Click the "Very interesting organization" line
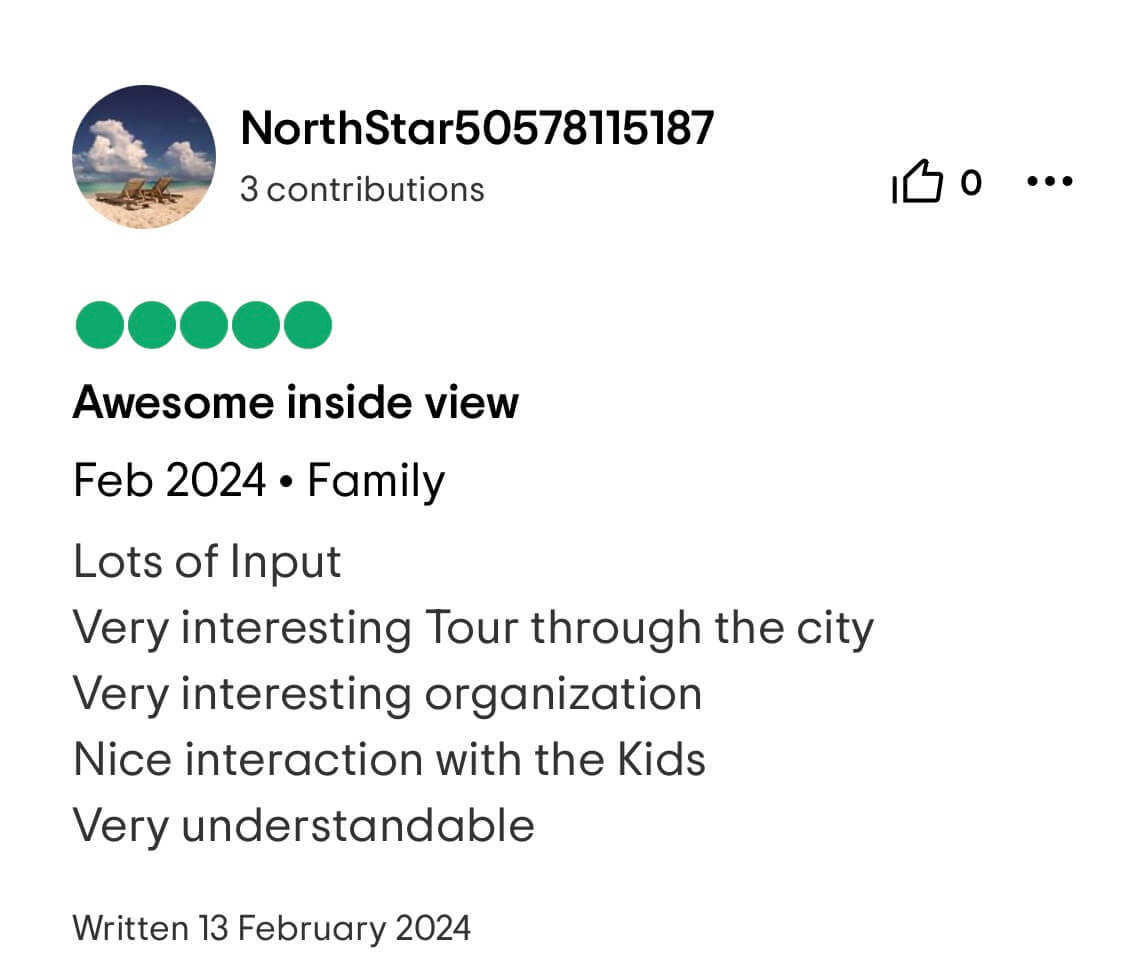Viewport: 1147px width, 965px height. 387,694
